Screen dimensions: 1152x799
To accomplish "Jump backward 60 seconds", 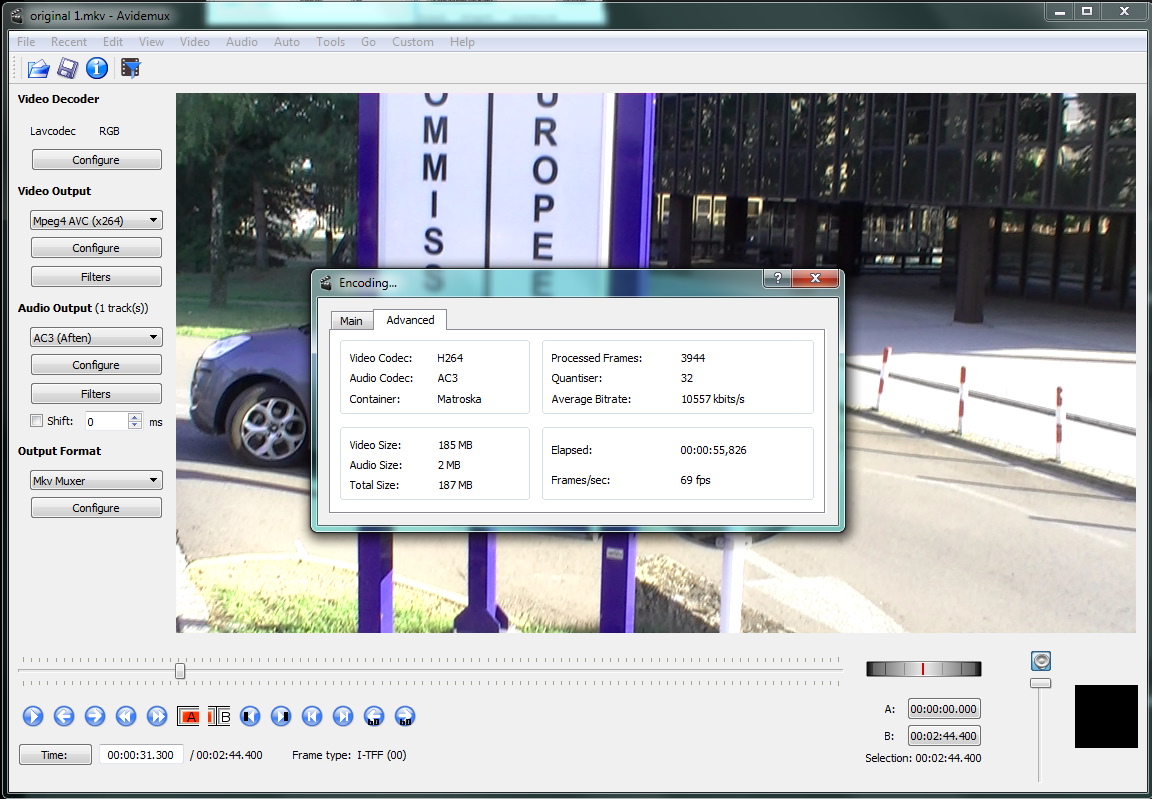I will click(x=374, y=716).
